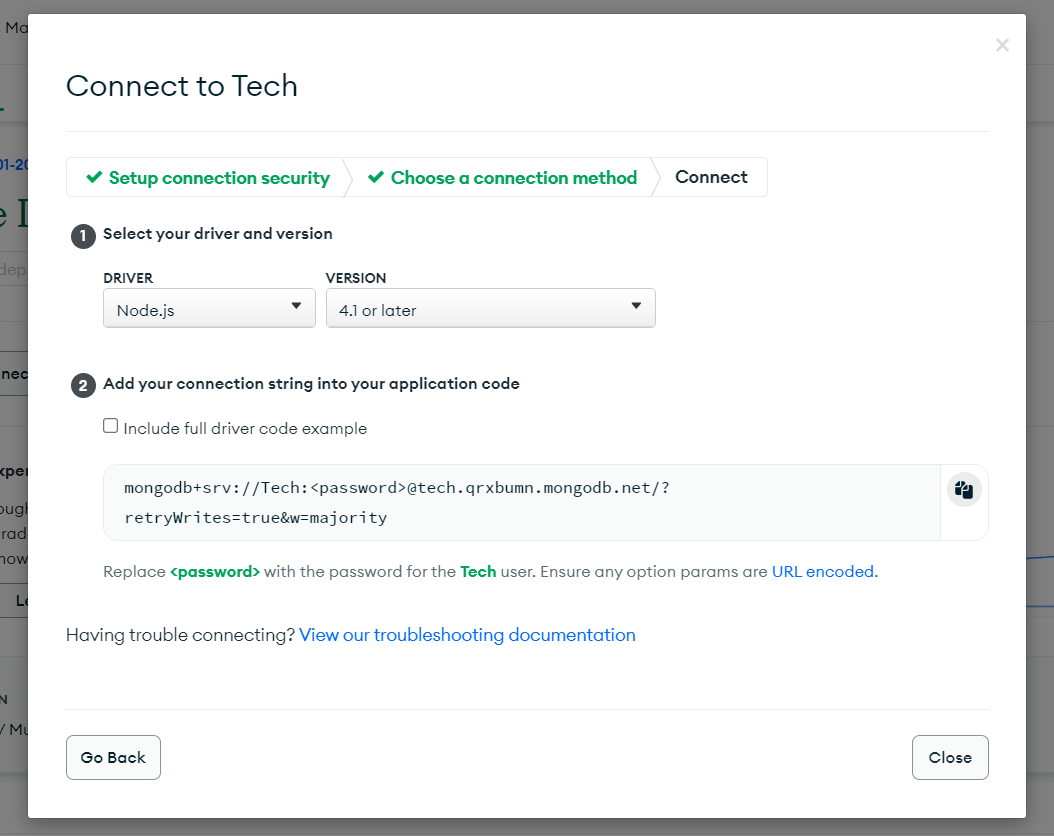This screenshot has width=1054, height=836.
Task: Copy the connection string with clipboard icon
Action: [x=964, y=490]
